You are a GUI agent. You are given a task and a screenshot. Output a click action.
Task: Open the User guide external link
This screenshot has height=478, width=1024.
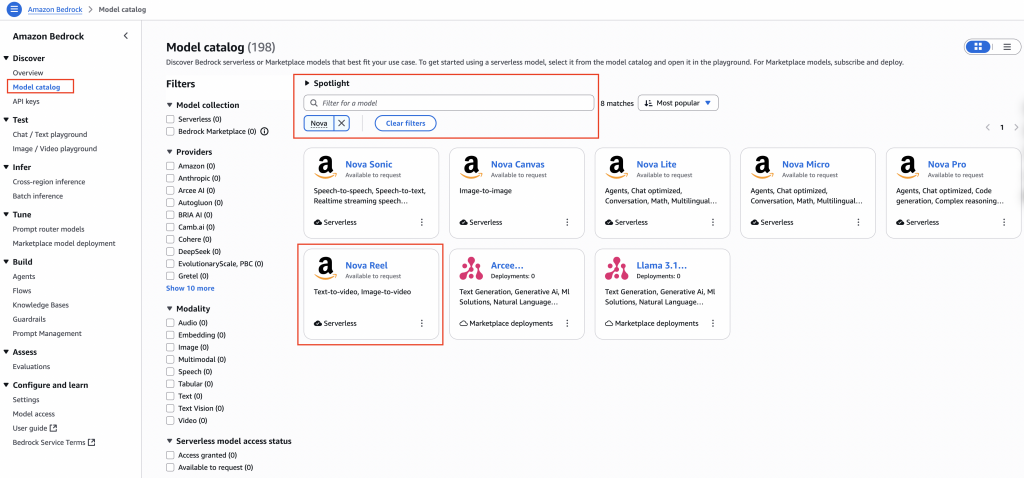(x=35, y=428)
